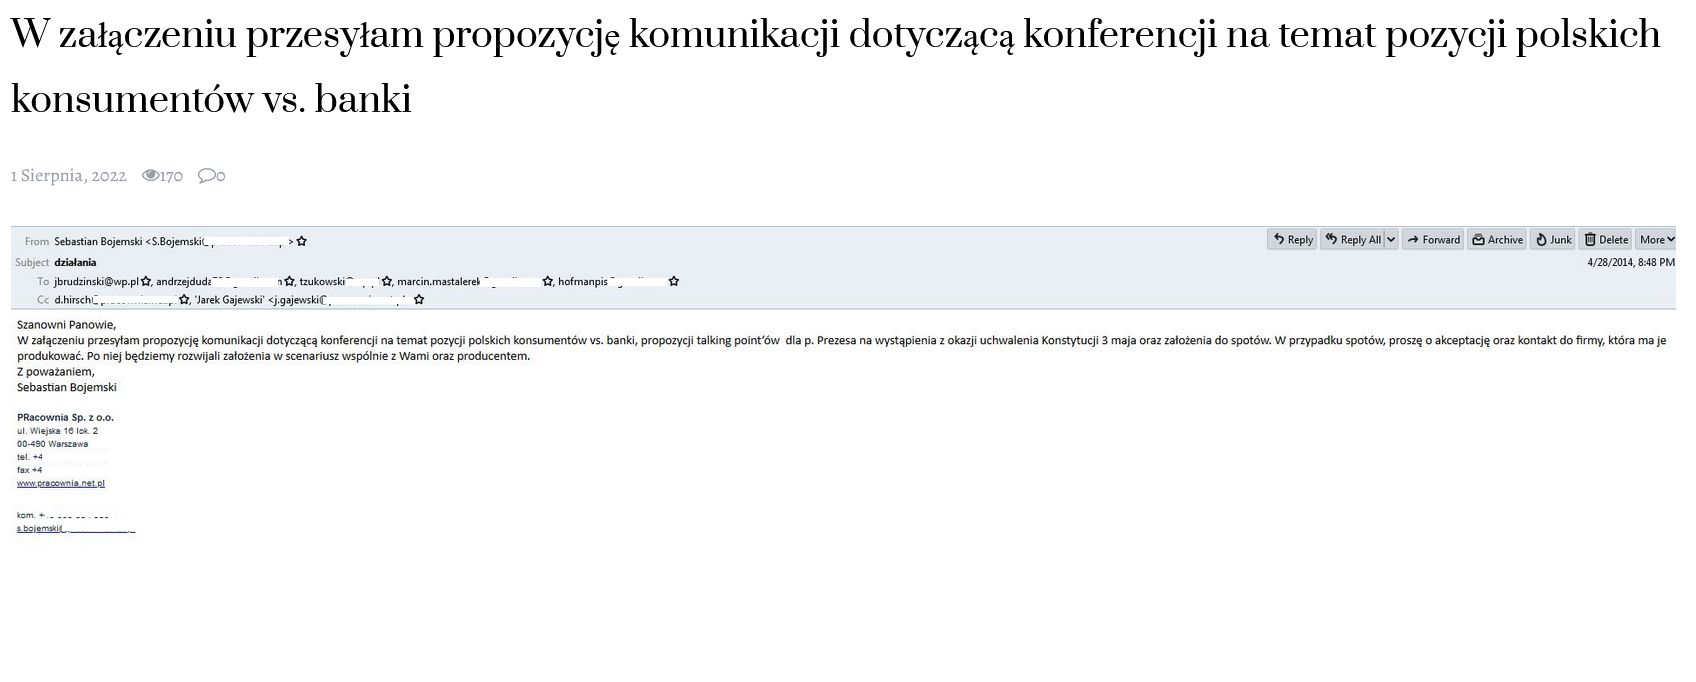The height and width of the screenshot is (682, 1696).
Task: Star the sender Sebastian Bojemski
Action: (302, 241)
